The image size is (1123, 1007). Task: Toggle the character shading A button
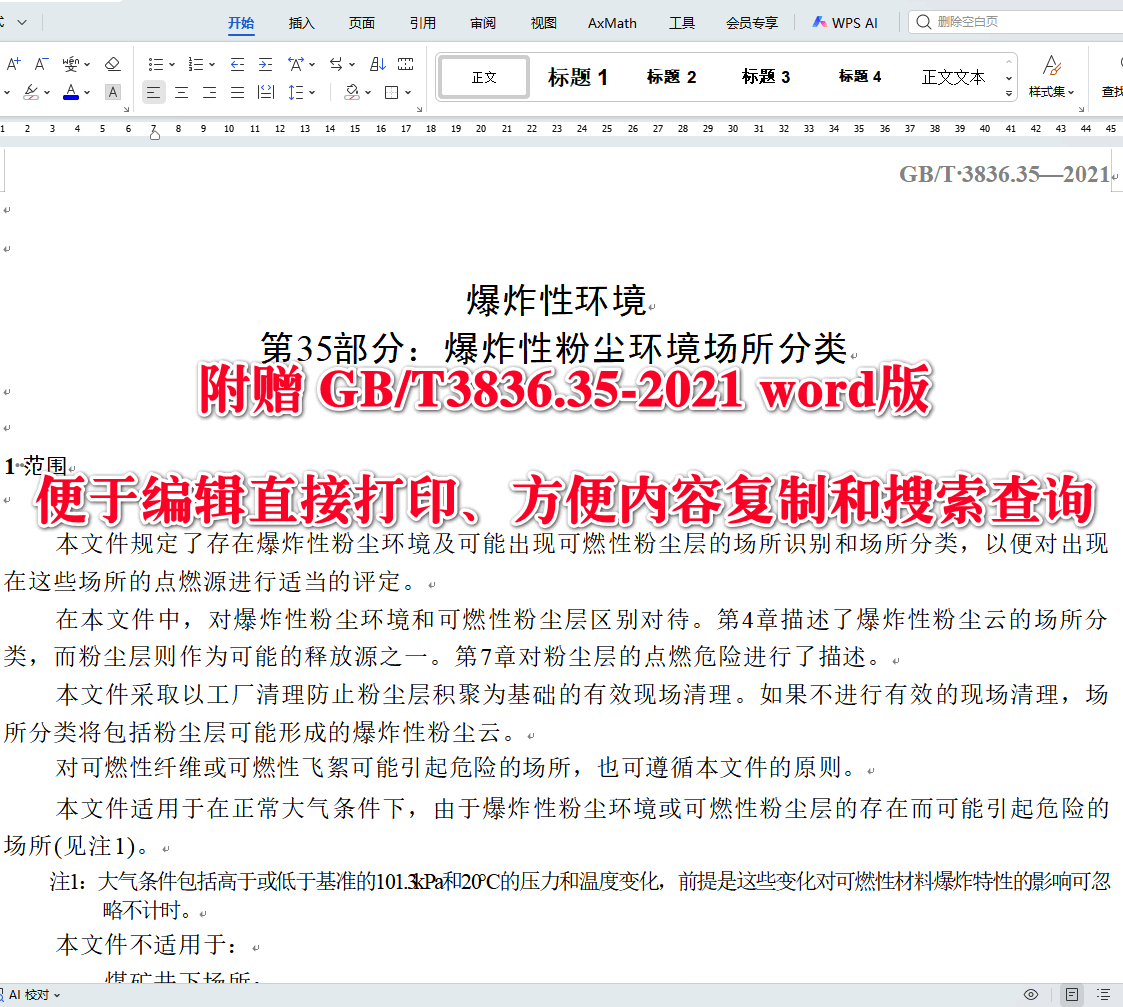pyautogui.click(x=113, y=92)
